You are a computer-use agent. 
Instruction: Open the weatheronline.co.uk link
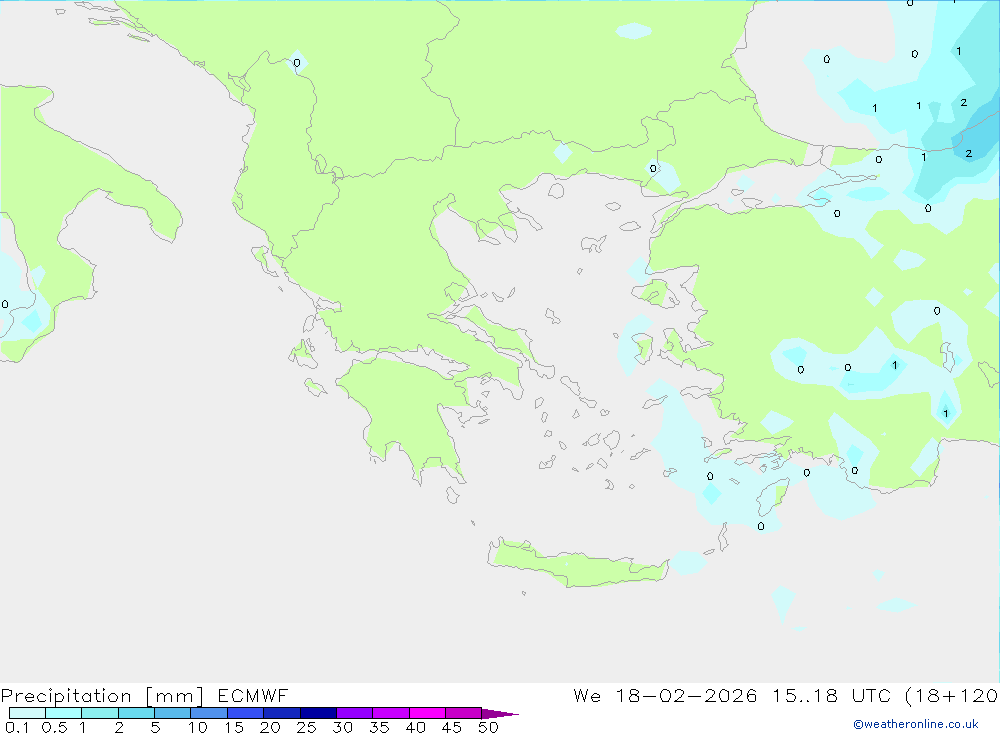point(916,724)
